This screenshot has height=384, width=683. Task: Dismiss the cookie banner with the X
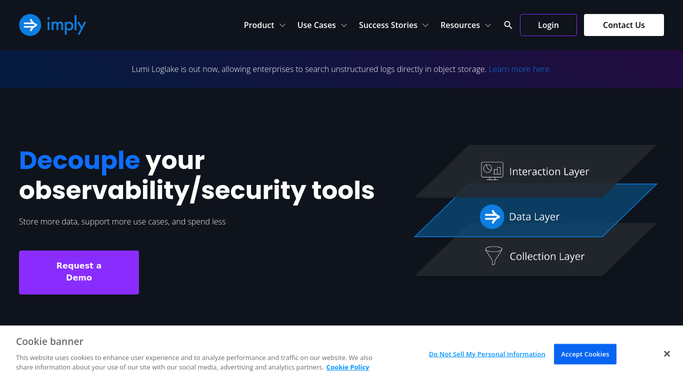pyautogui.click(x=666, y=354)
